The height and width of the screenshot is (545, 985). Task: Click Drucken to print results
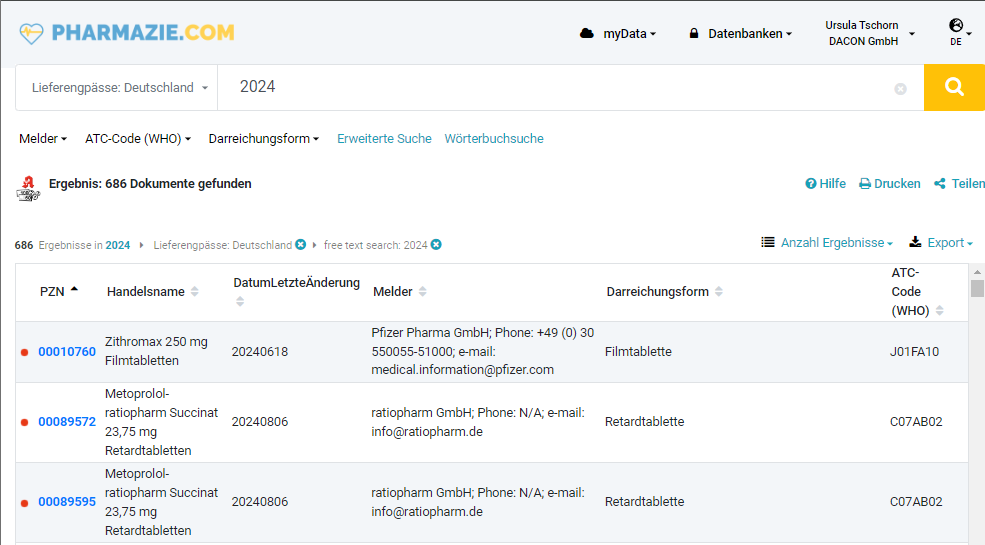[x=890, y=183]
